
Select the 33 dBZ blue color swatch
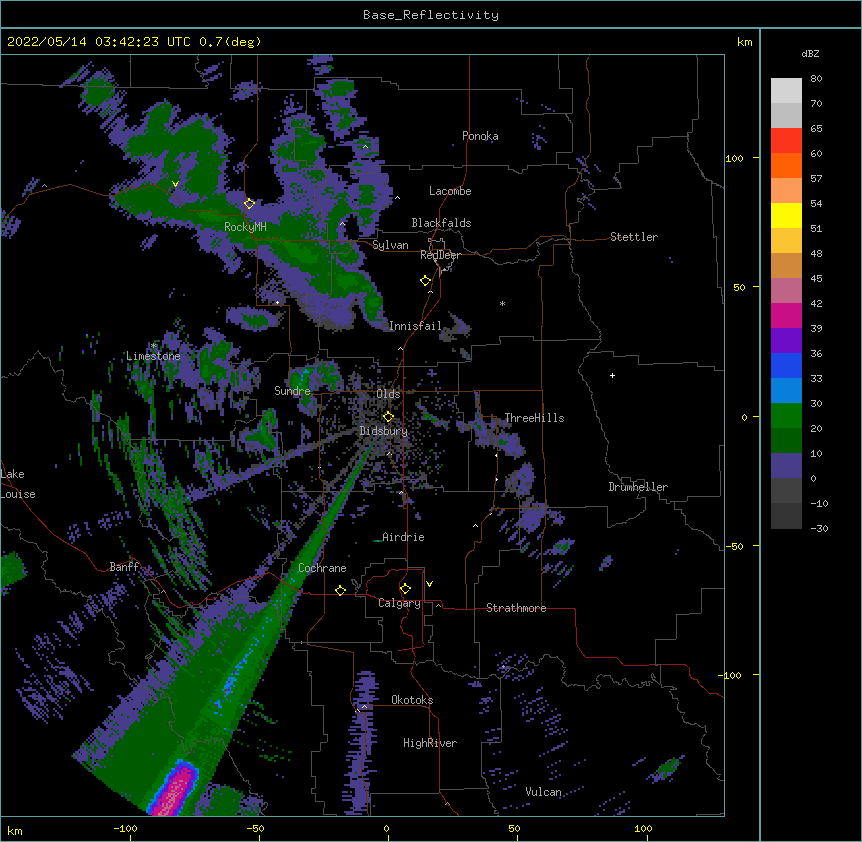(x=786, y=390)
